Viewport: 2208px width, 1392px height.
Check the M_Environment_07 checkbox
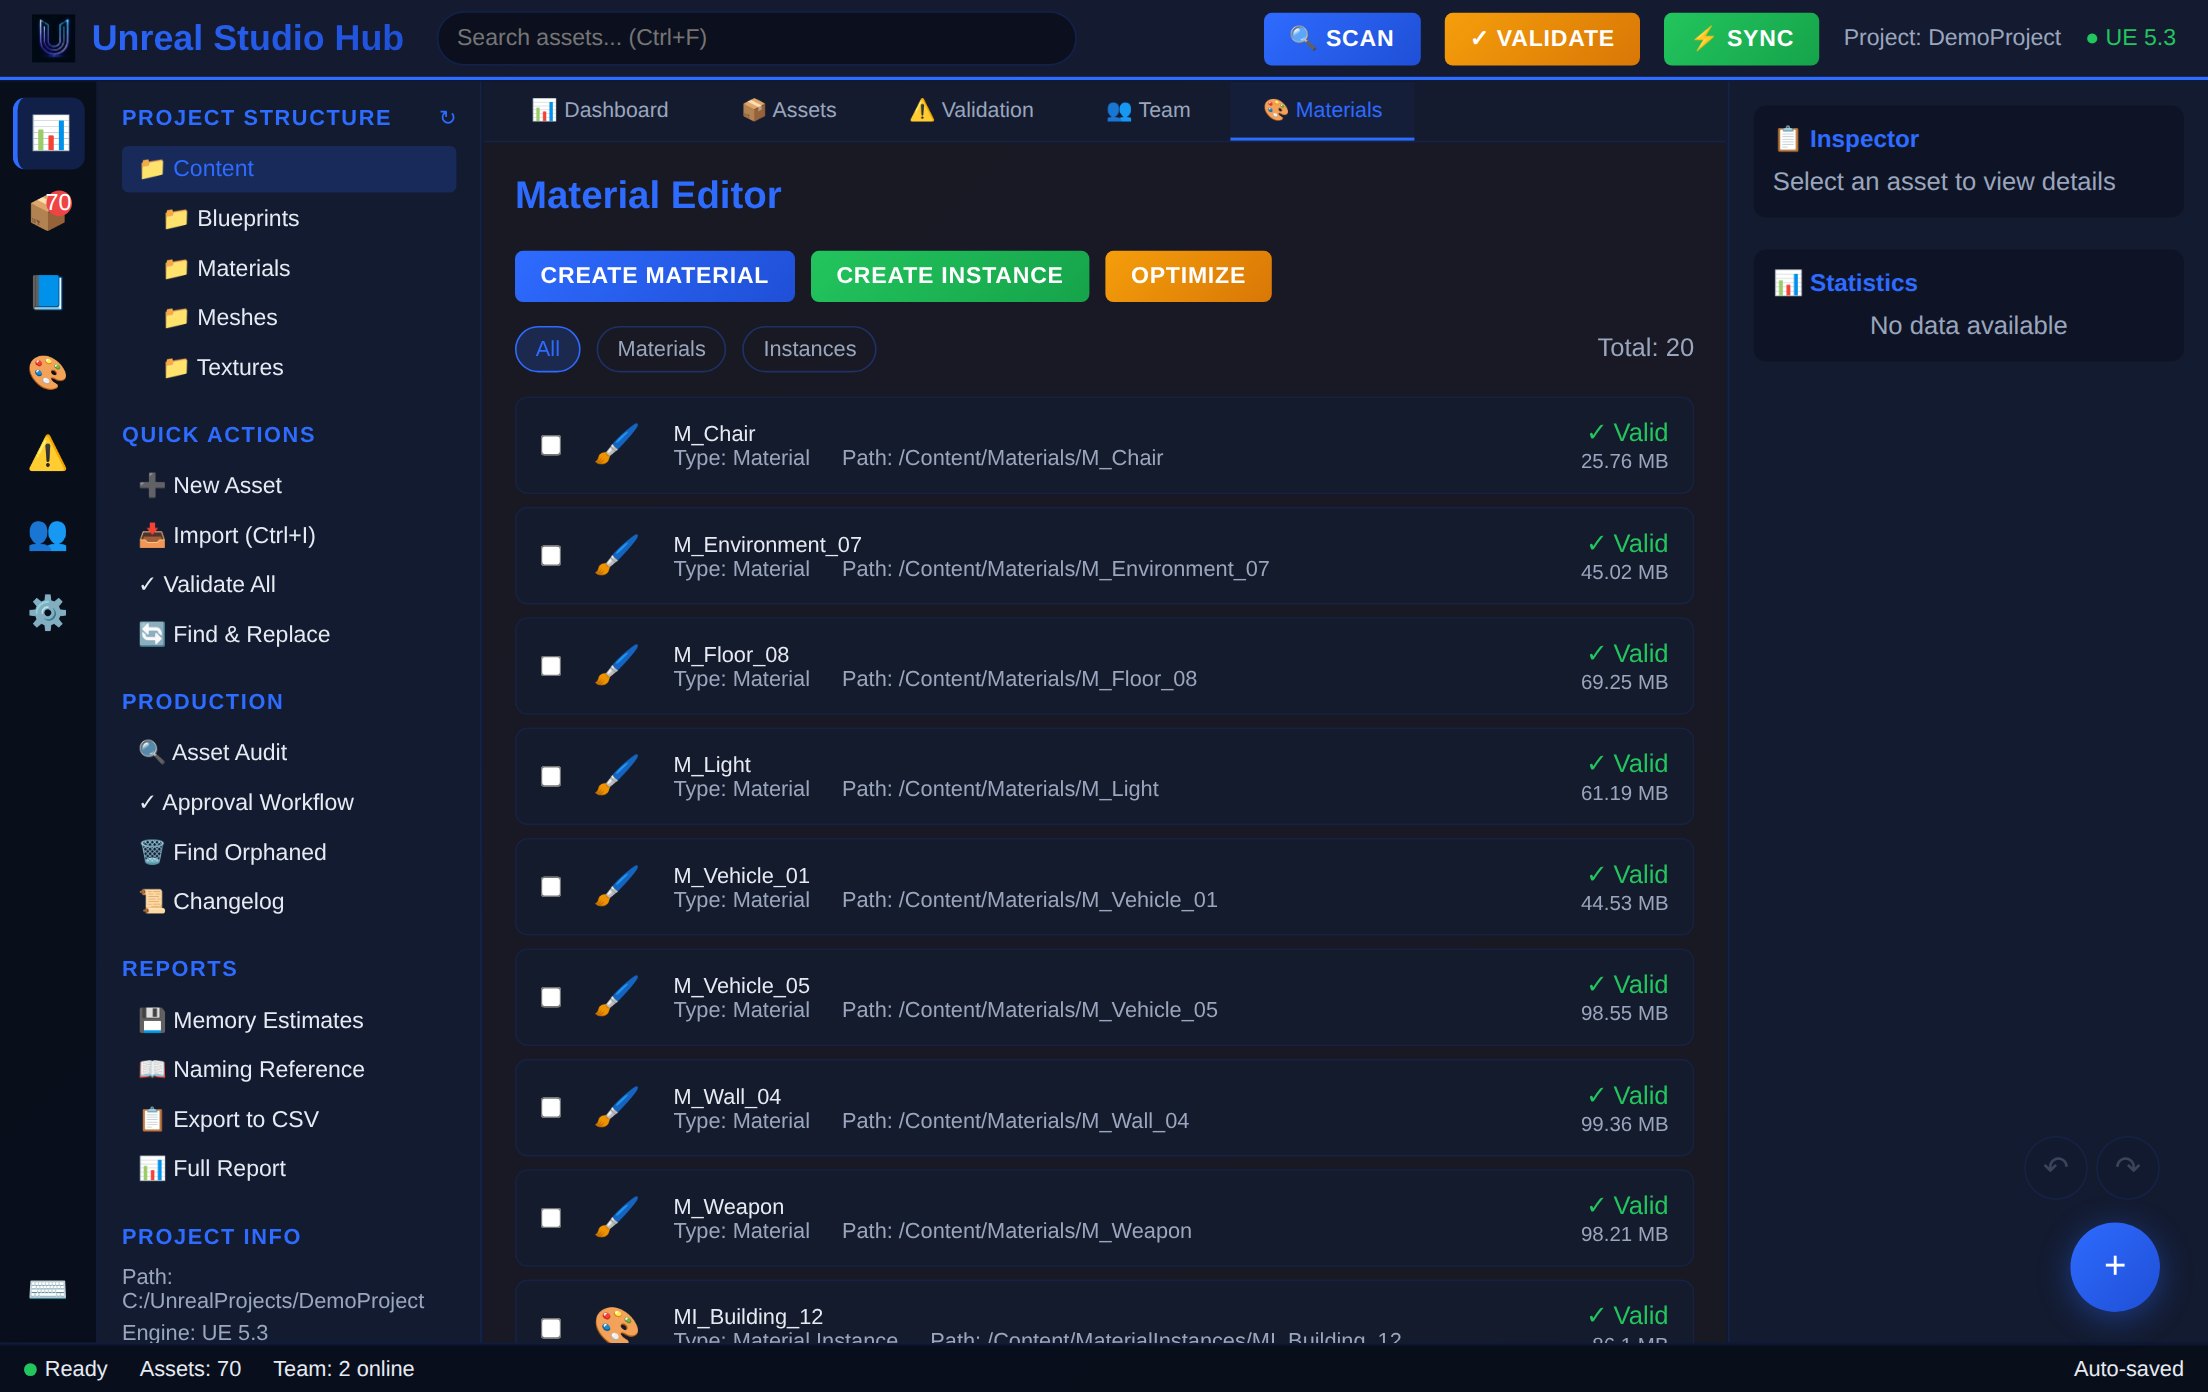pyautogui.click(x=551, y=555)
